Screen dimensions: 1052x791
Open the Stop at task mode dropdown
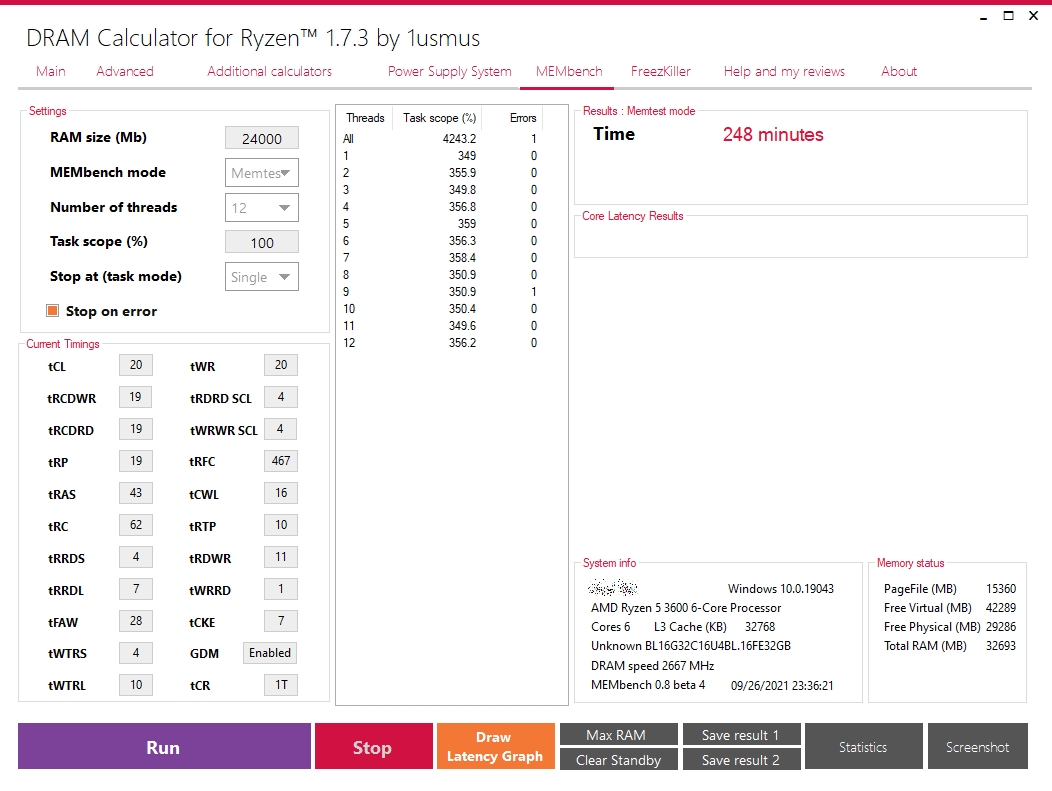click(262, 276)
